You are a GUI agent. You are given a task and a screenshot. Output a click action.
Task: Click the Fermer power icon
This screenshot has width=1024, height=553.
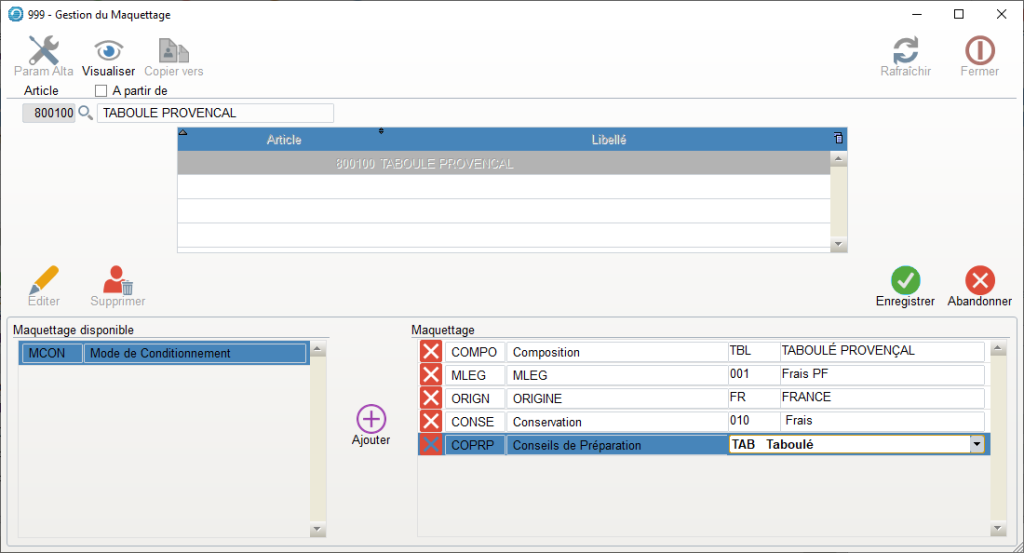[979, 51]
